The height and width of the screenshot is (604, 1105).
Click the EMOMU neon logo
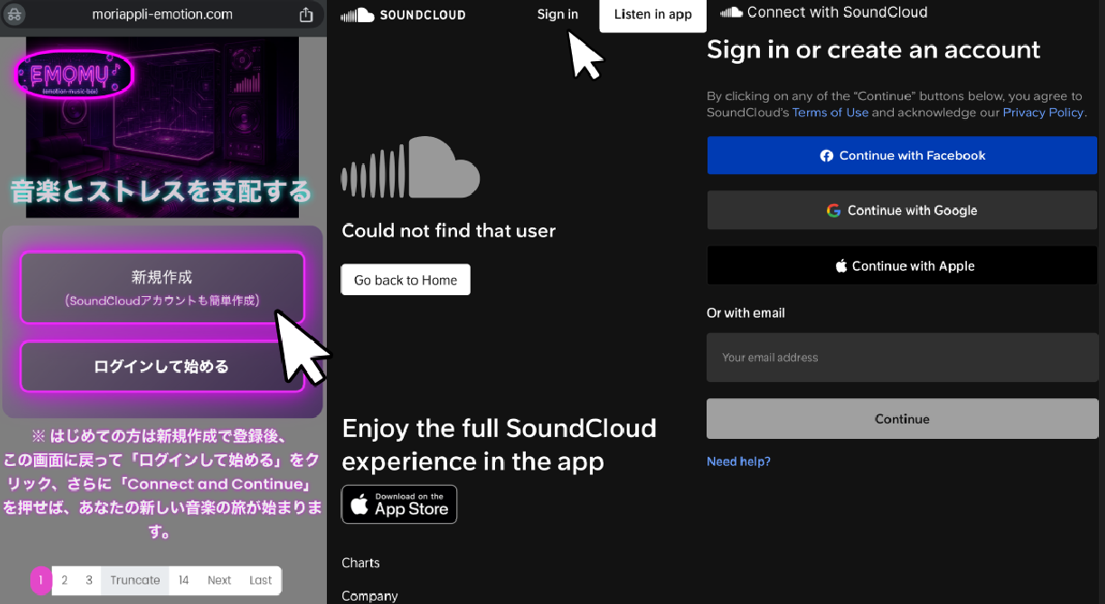tap(73, 74)
